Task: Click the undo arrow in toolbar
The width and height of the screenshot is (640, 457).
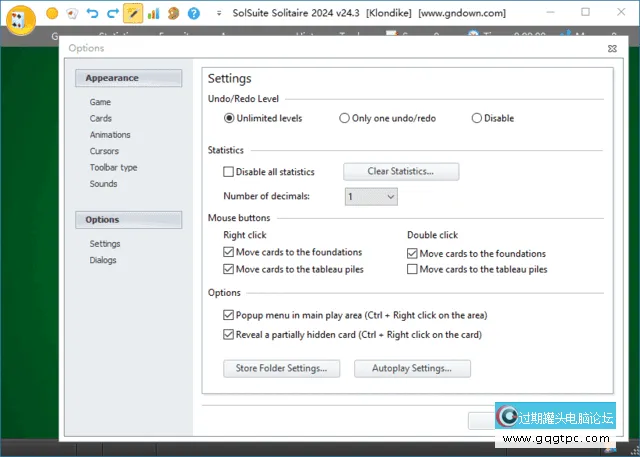Action: (92, 14)
